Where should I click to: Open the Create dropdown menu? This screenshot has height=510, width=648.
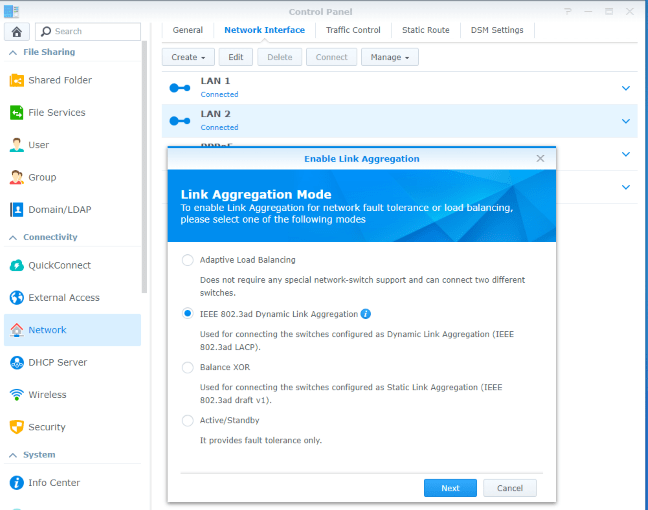pos(189,57)
